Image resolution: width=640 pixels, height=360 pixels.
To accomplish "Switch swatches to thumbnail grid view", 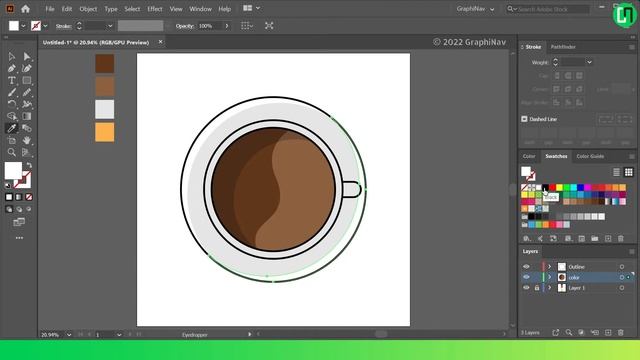I will [x=629, y=172].
